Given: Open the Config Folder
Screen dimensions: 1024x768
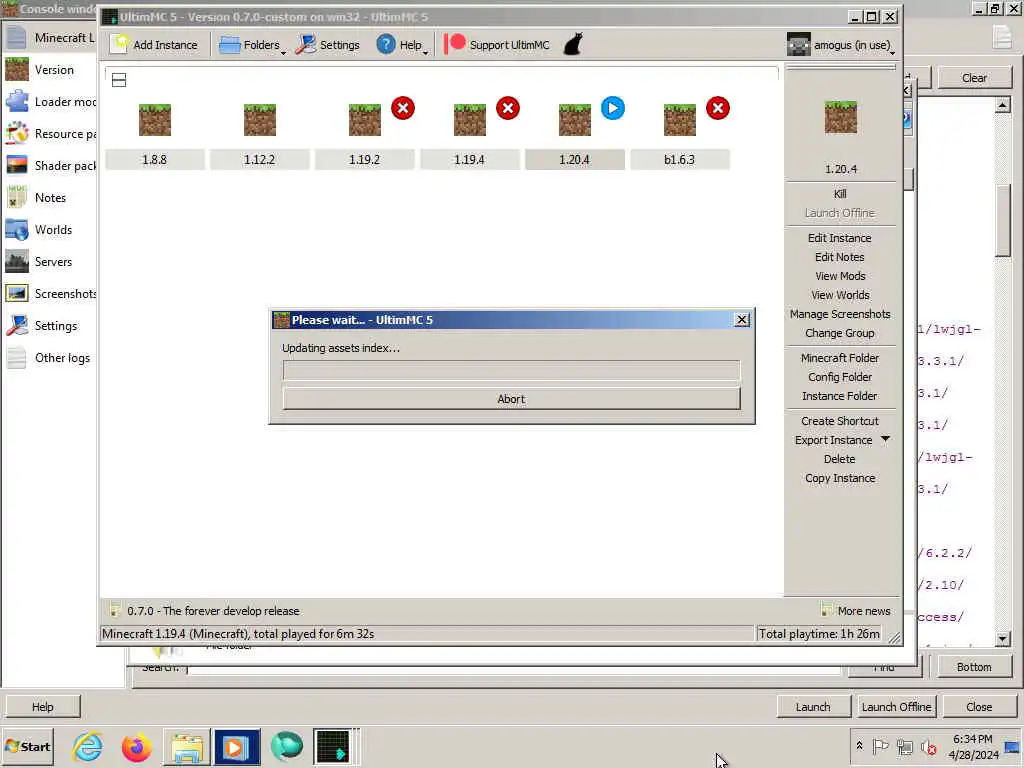Looking at the screenshot, I should (840, 377).
